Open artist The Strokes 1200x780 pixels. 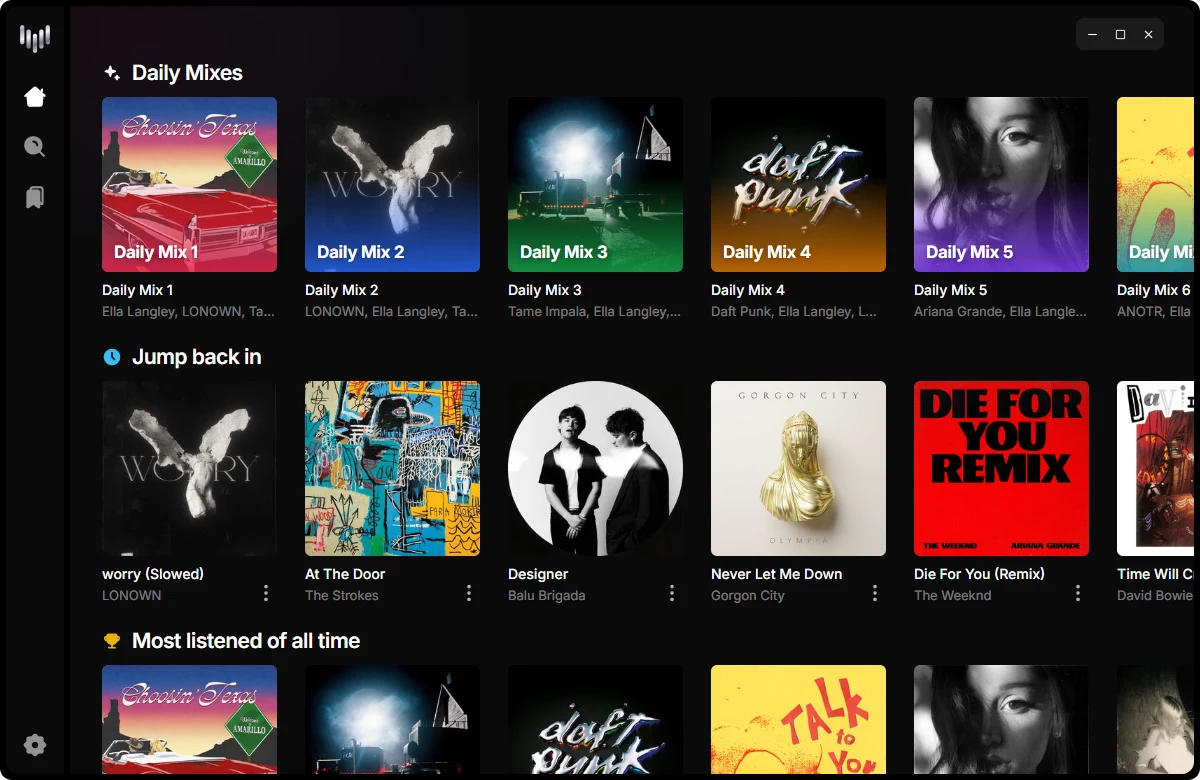click(342, 595)
